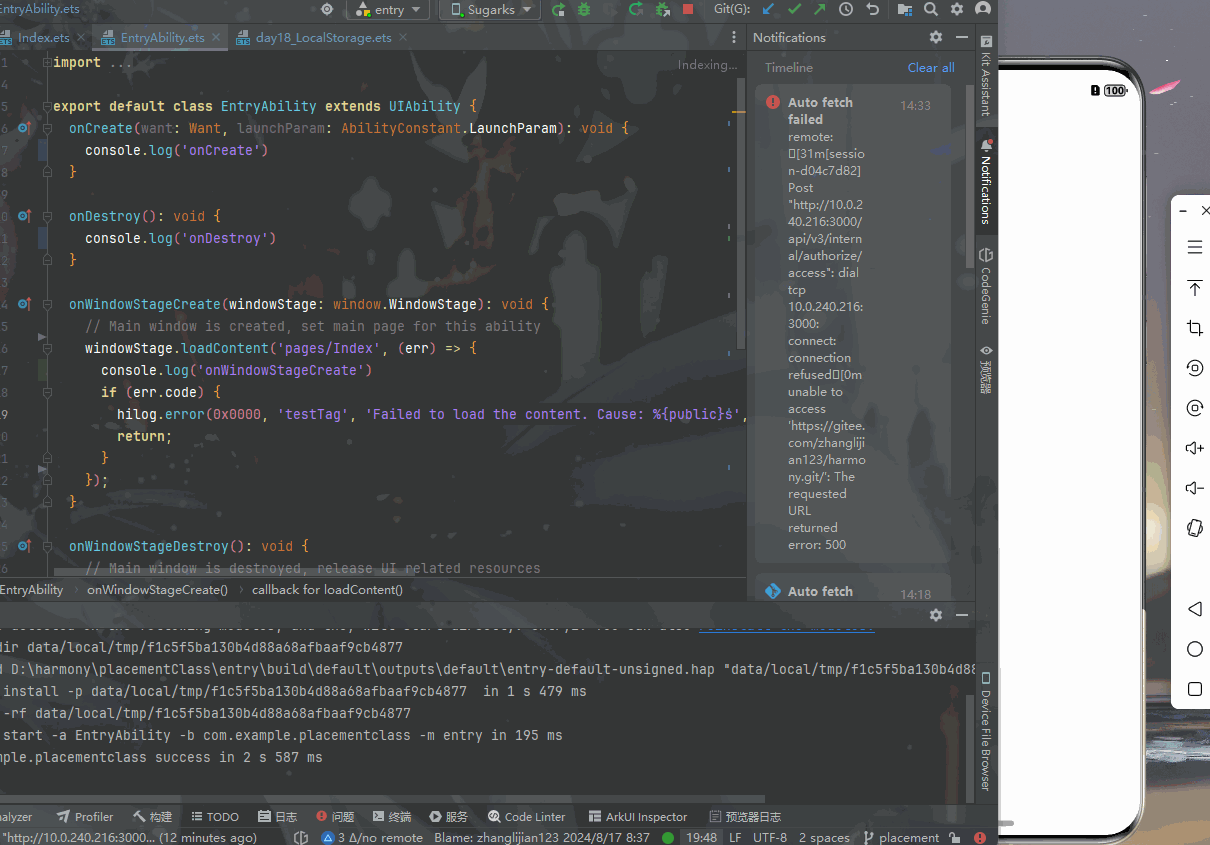Viewport: 1210px width, 845px height.
Task: Open the 问题 problems tool window
Action: (x=335, y=817)
